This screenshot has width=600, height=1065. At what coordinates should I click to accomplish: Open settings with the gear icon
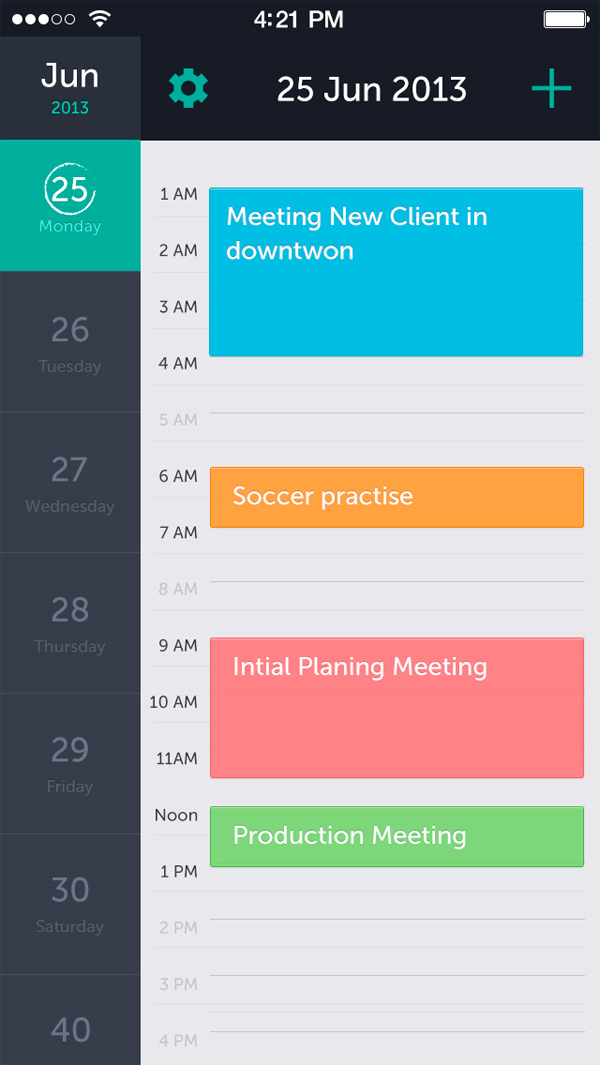click(188, 89)
